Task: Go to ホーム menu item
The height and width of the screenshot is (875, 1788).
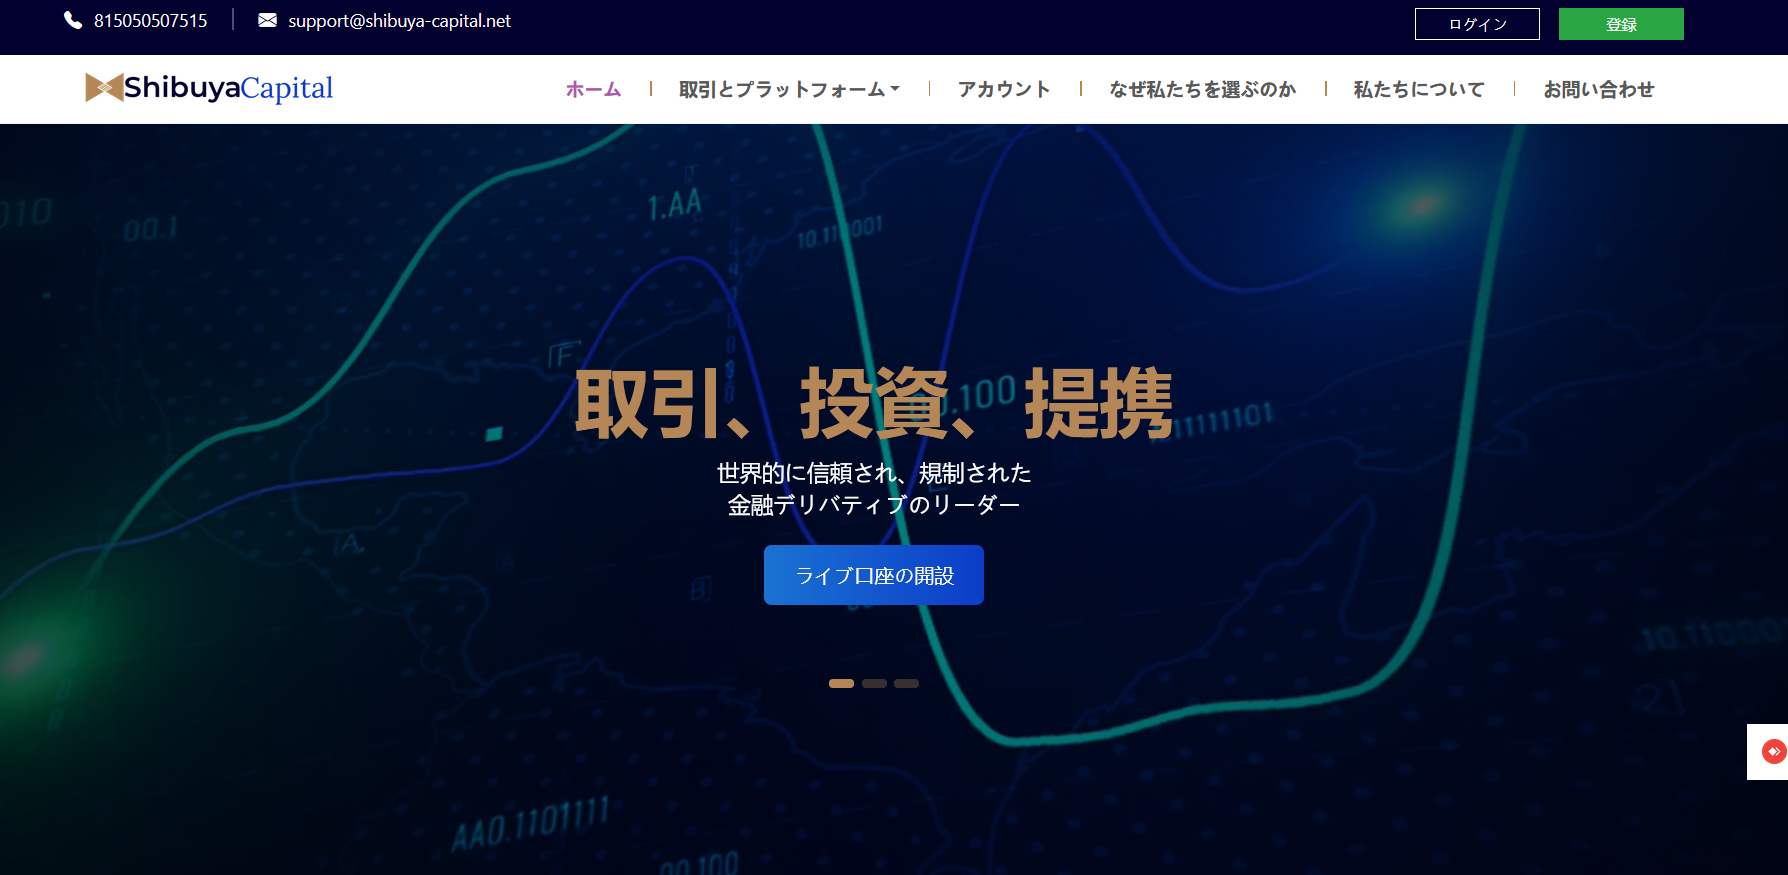Action: [x=594, y=89]
